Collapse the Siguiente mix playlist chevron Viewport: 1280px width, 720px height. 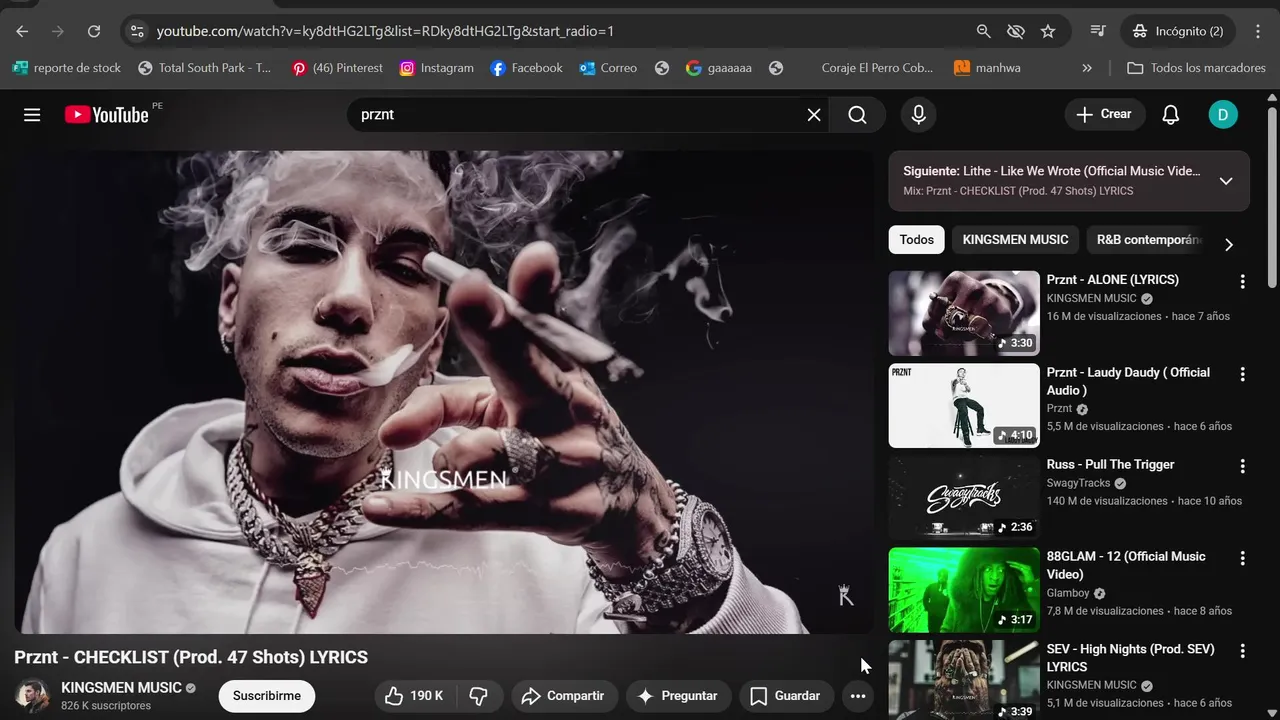(1226, 181)
